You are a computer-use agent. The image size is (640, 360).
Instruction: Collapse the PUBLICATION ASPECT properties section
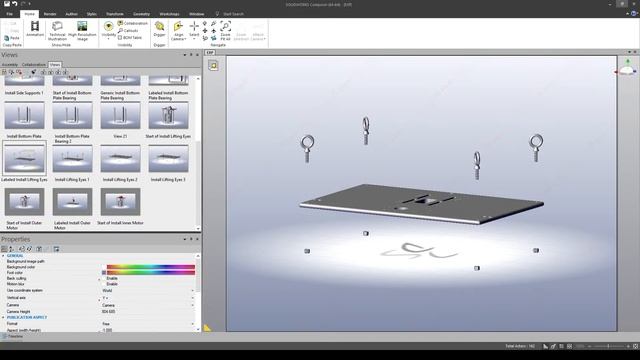coord(3,317)
